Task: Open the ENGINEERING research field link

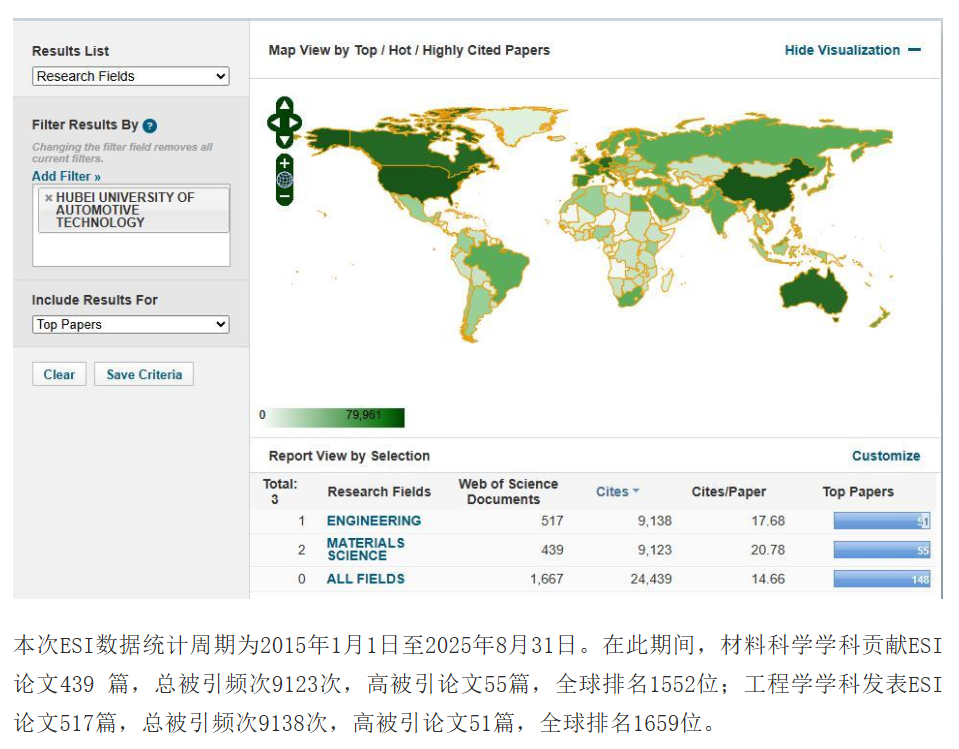Action: [x=373, y=520]
